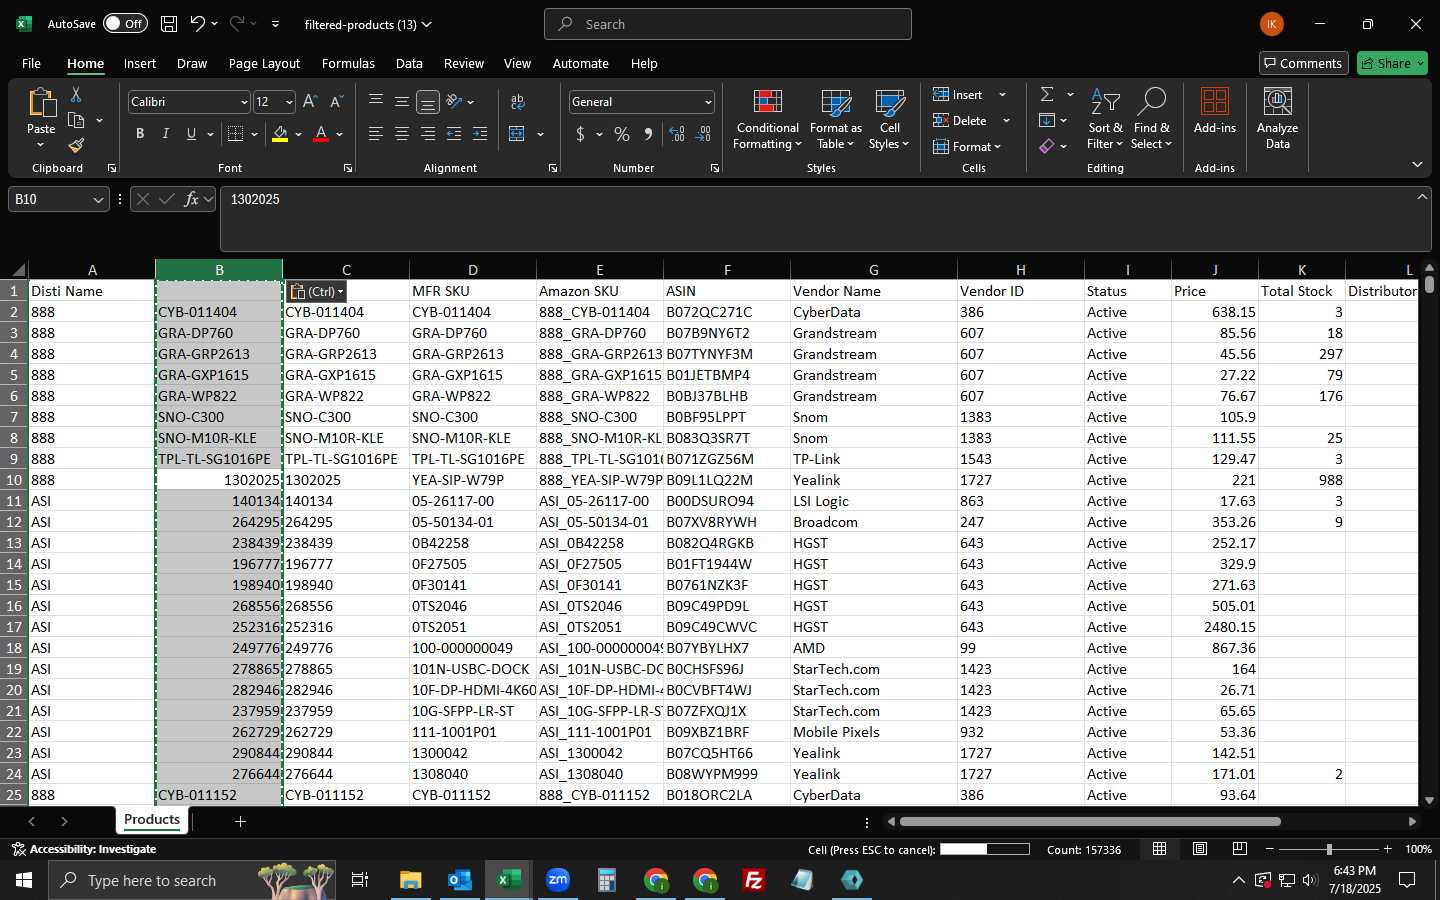Click the Font Color red A

321,134
